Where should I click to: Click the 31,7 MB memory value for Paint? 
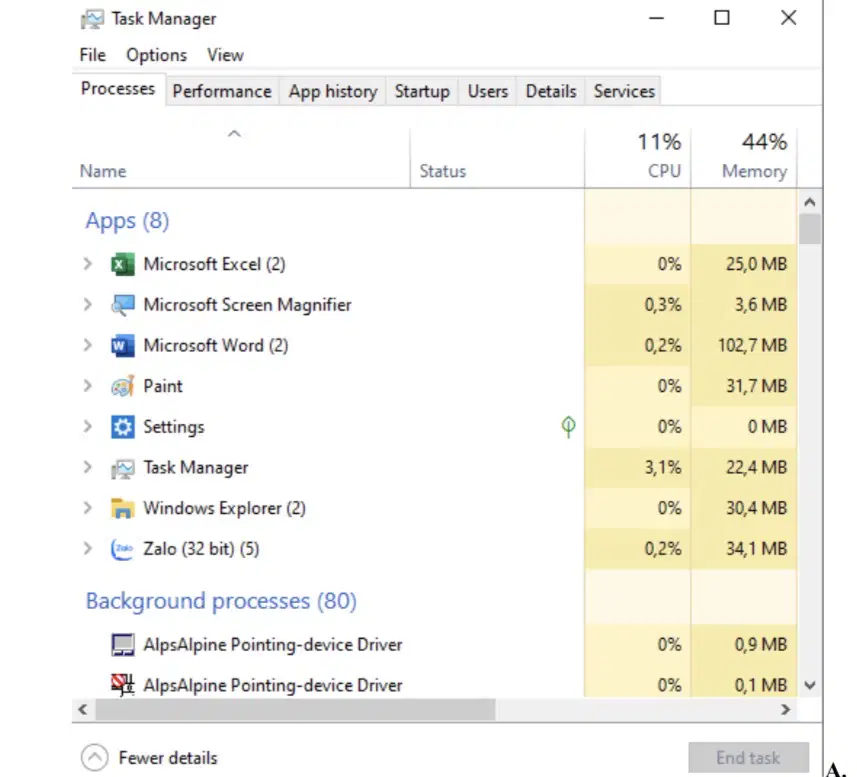(x=756, y=386)
